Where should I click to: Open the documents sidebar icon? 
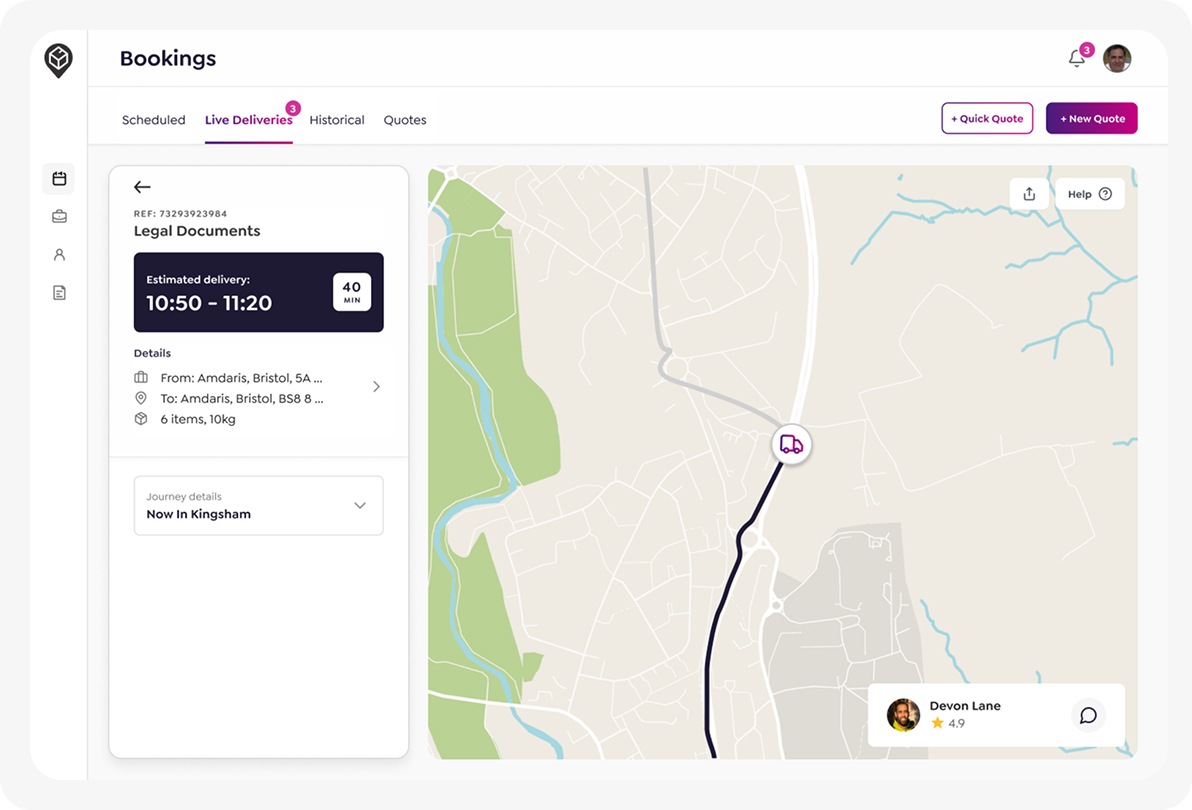point(59,293)
